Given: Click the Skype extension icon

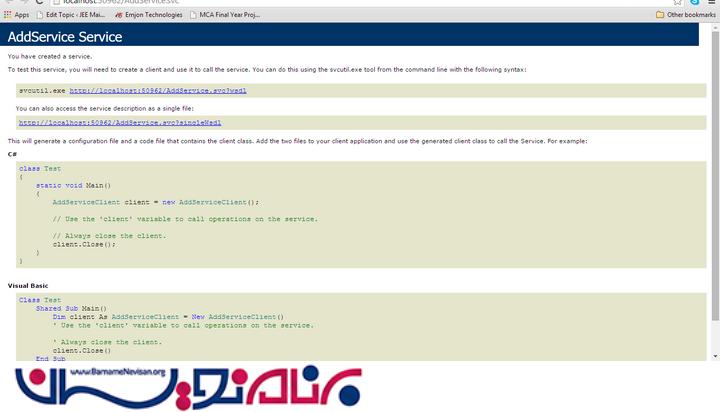Looking at the screenshot, I should click(694, 3).
